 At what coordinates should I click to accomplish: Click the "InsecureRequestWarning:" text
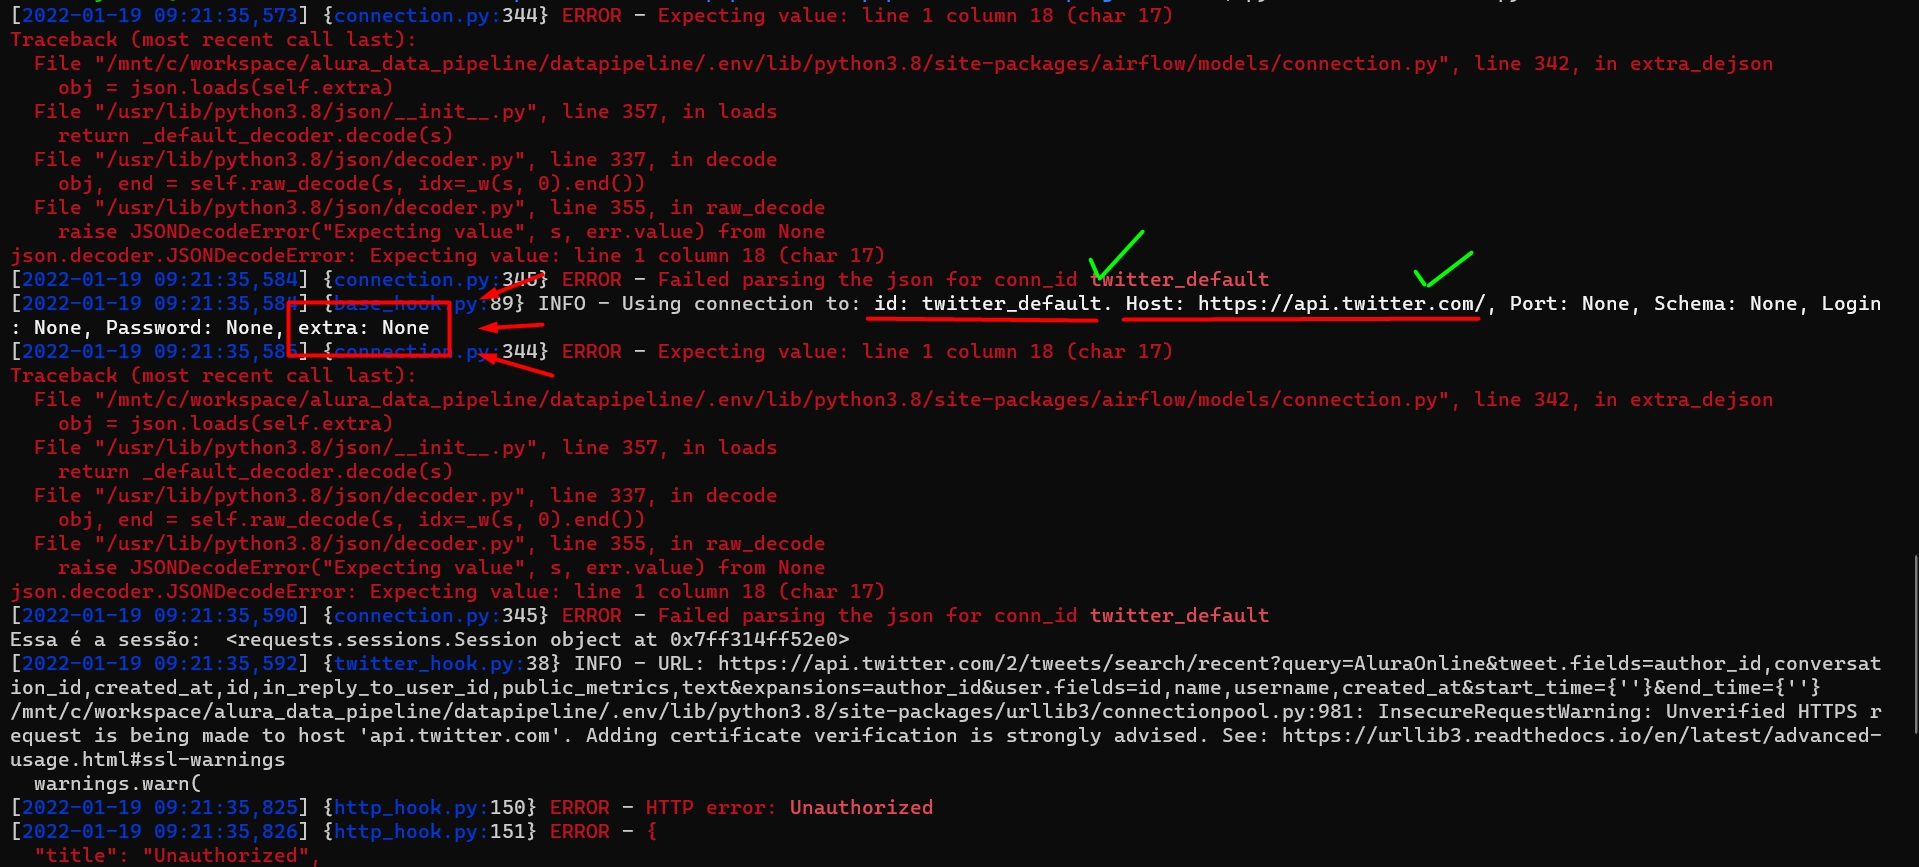[1515, 711]
